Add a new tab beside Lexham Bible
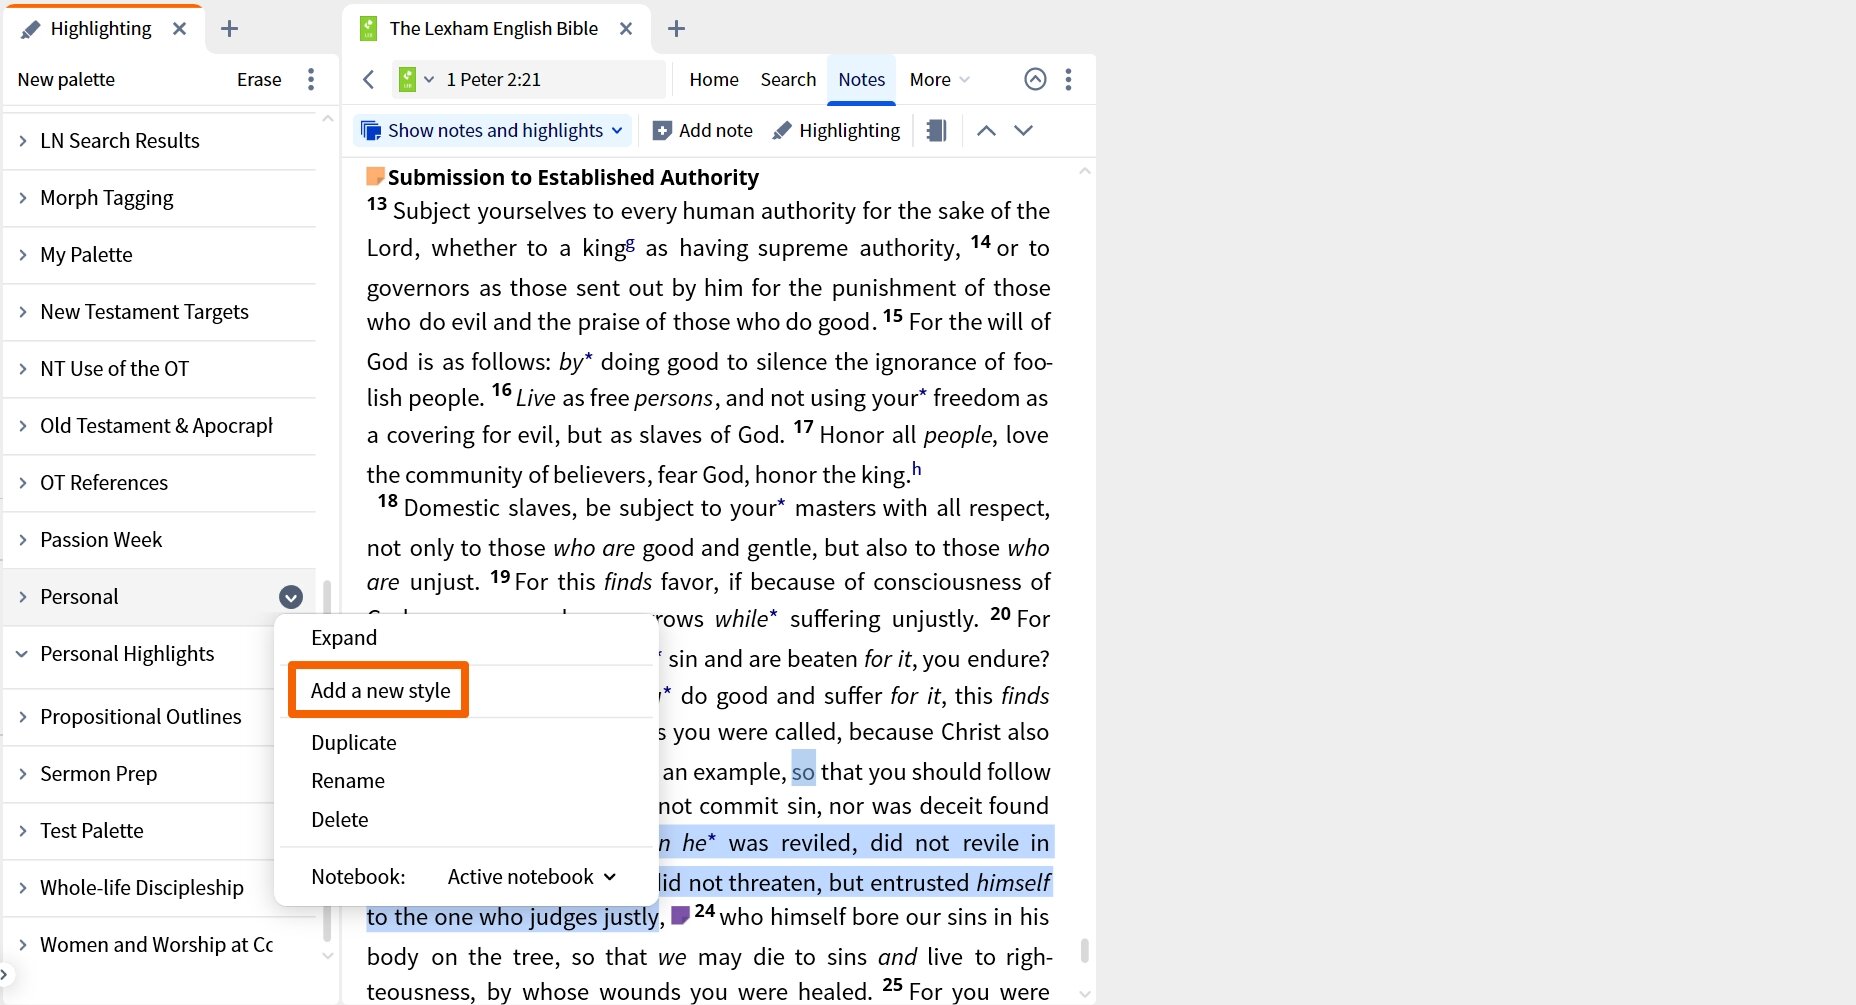This screenshot has height=1005, width=1856. 676,29
